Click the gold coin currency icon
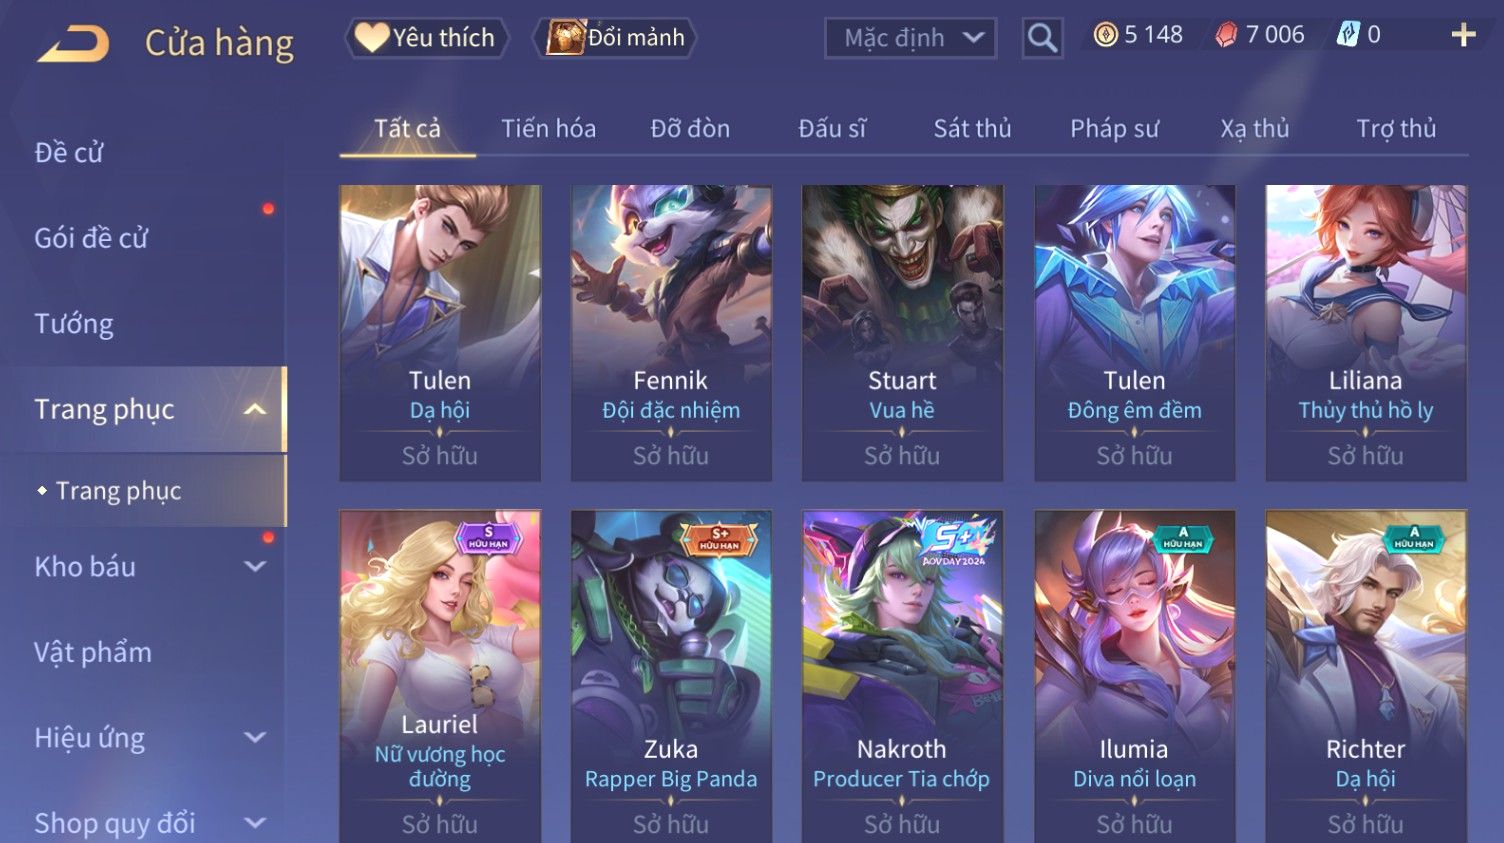The height and width of the screenshot is (843, 1504). point(1105,35)
